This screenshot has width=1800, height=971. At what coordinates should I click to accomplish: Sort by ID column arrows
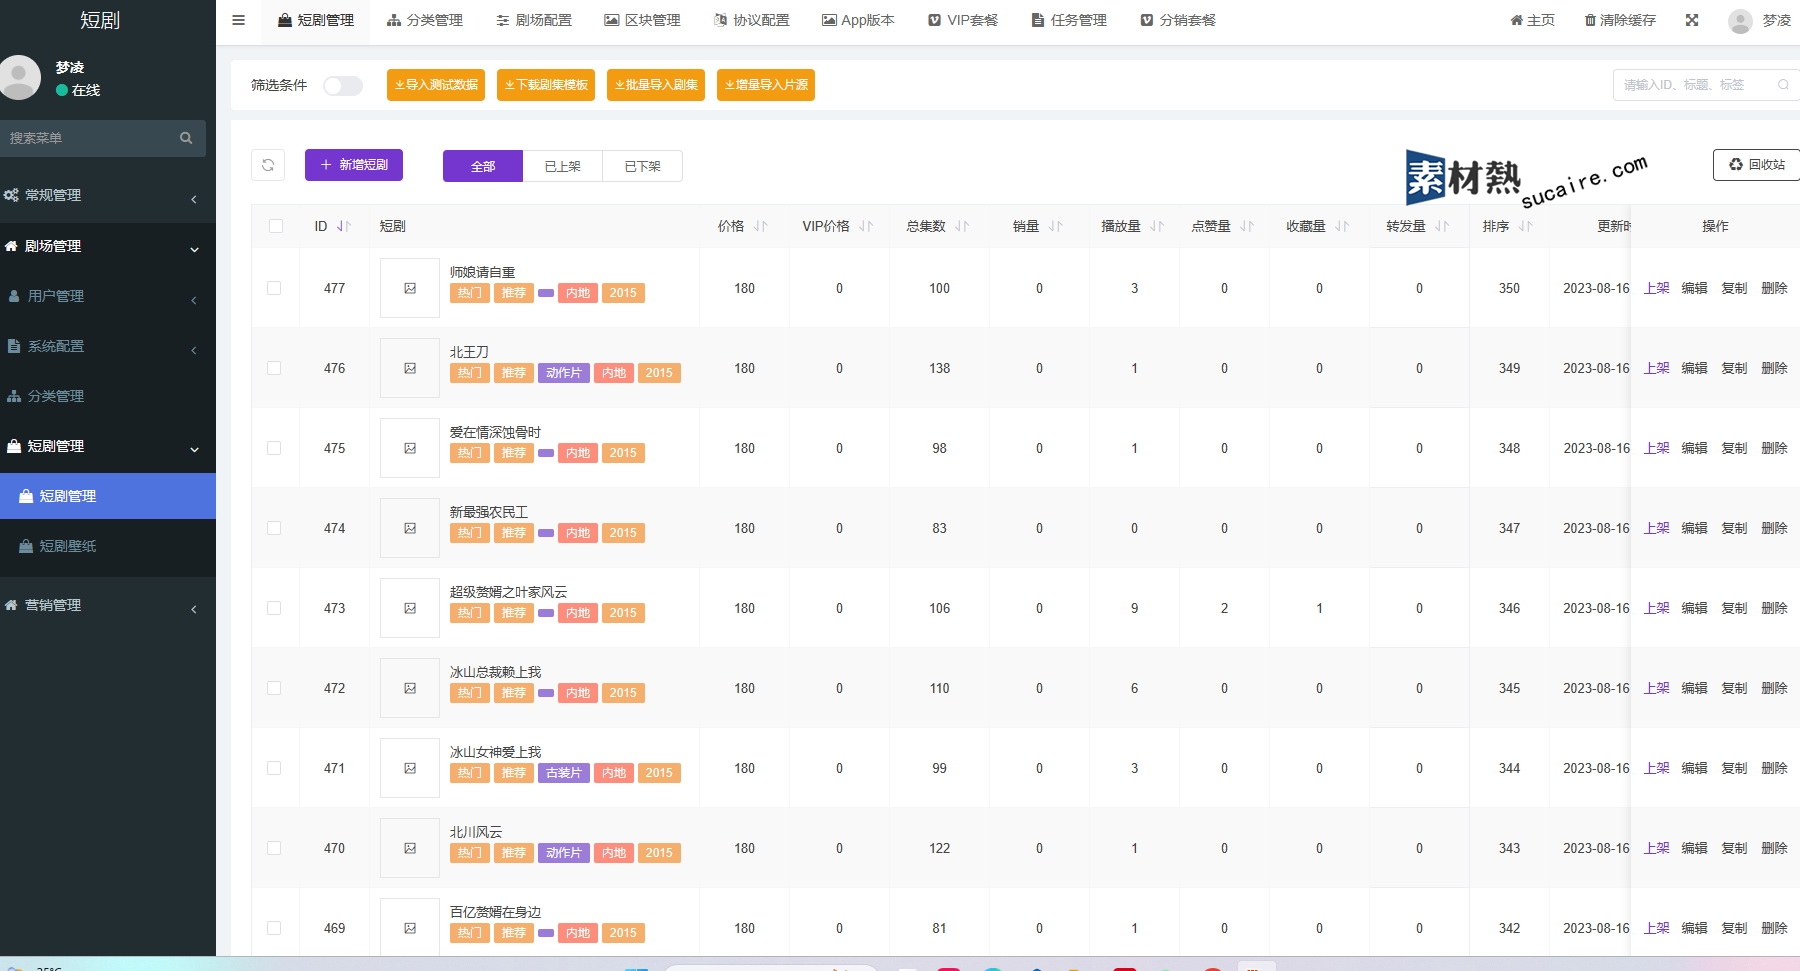click(344, 226)
